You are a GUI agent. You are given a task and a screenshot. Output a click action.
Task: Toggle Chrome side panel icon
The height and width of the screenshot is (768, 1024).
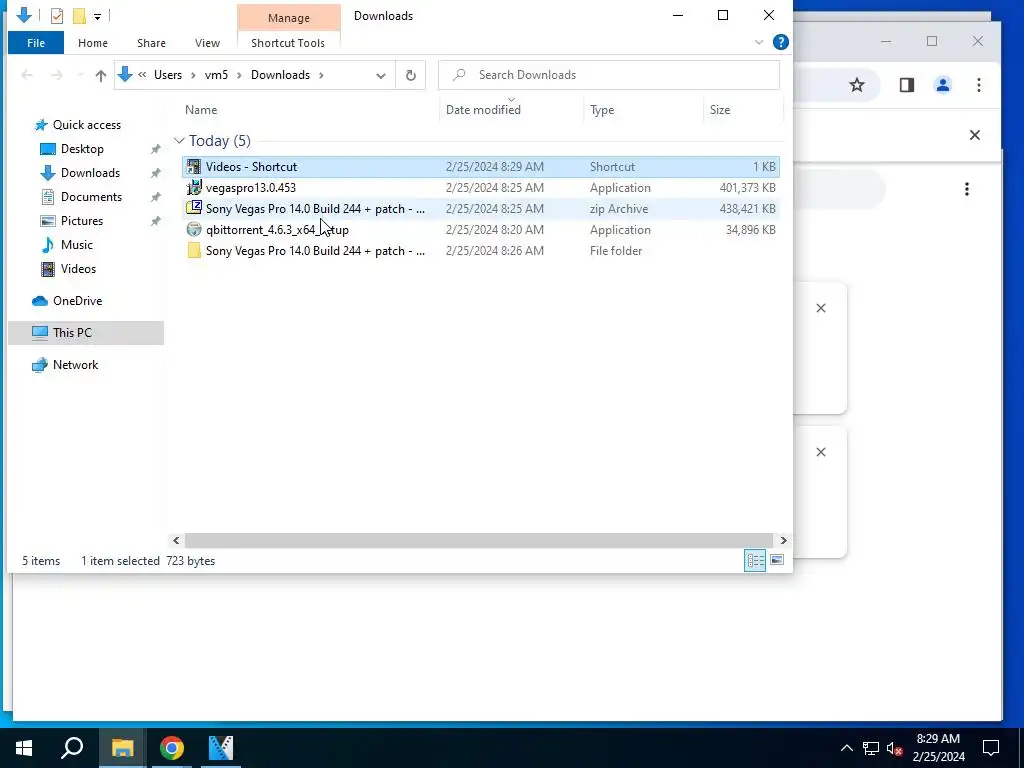pos(906,85)
